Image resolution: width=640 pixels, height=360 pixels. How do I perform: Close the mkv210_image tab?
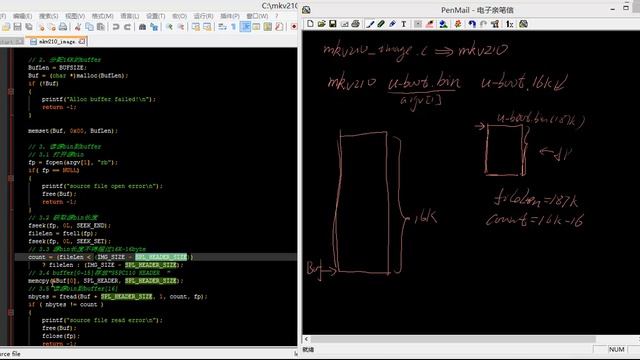82,42
